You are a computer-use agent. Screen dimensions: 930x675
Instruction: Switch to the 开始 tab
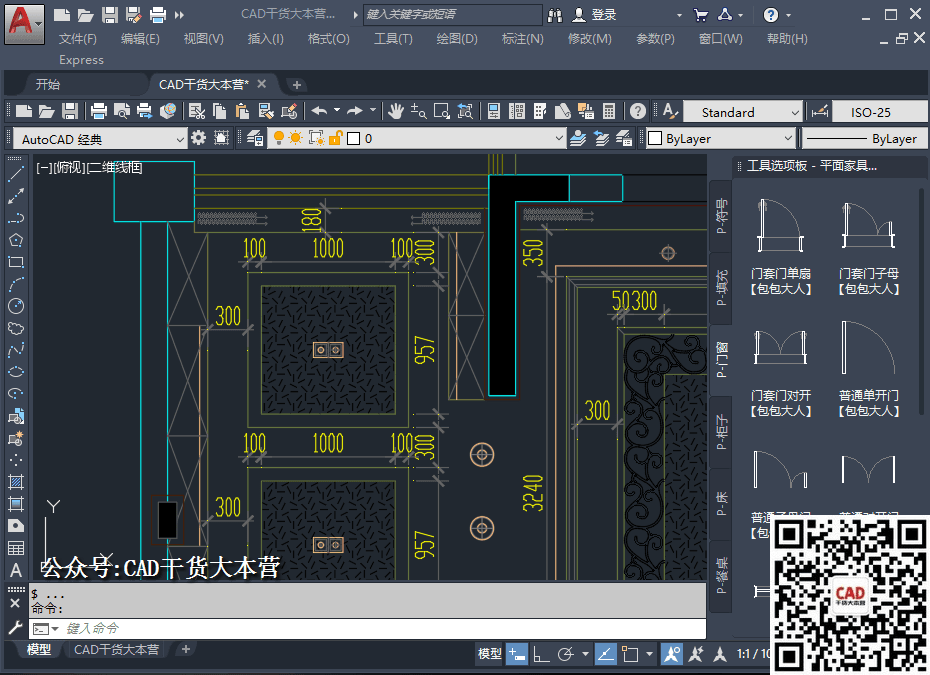click(48, 84)
